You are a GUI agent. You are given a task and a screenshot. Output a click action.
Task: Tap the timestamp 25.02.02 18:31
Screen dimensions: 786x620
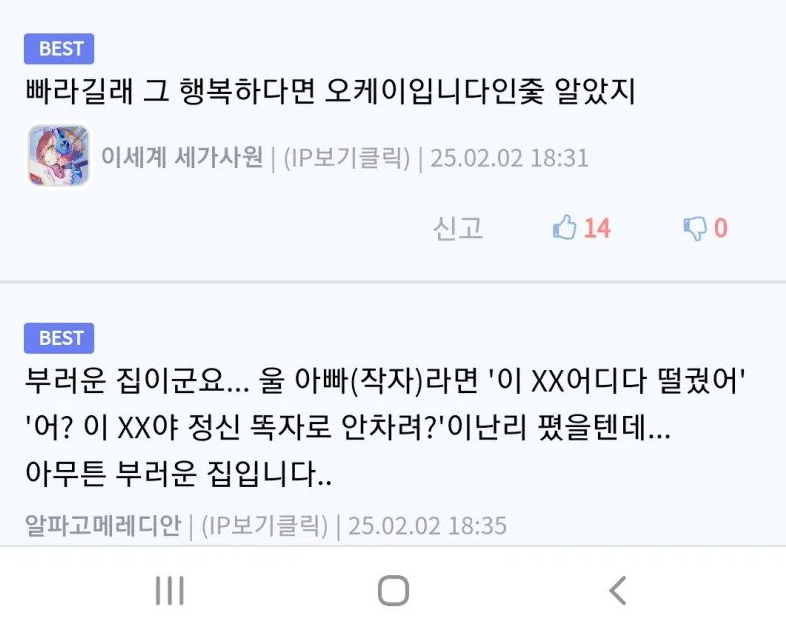[x=509, y=158]
